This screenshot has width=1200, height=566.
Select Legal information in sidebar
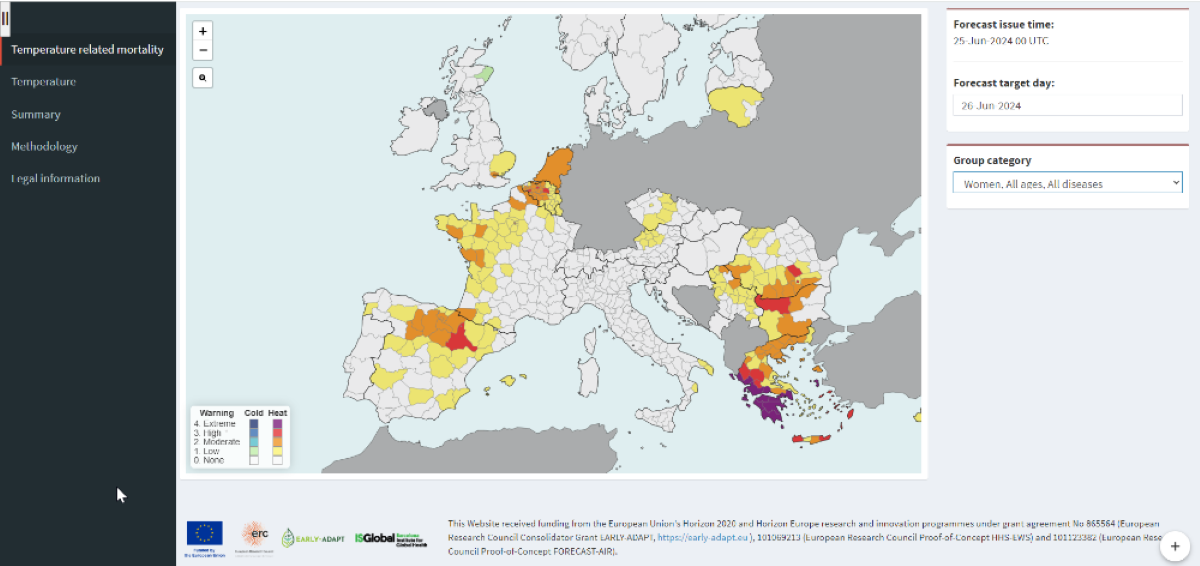point(55,178)
